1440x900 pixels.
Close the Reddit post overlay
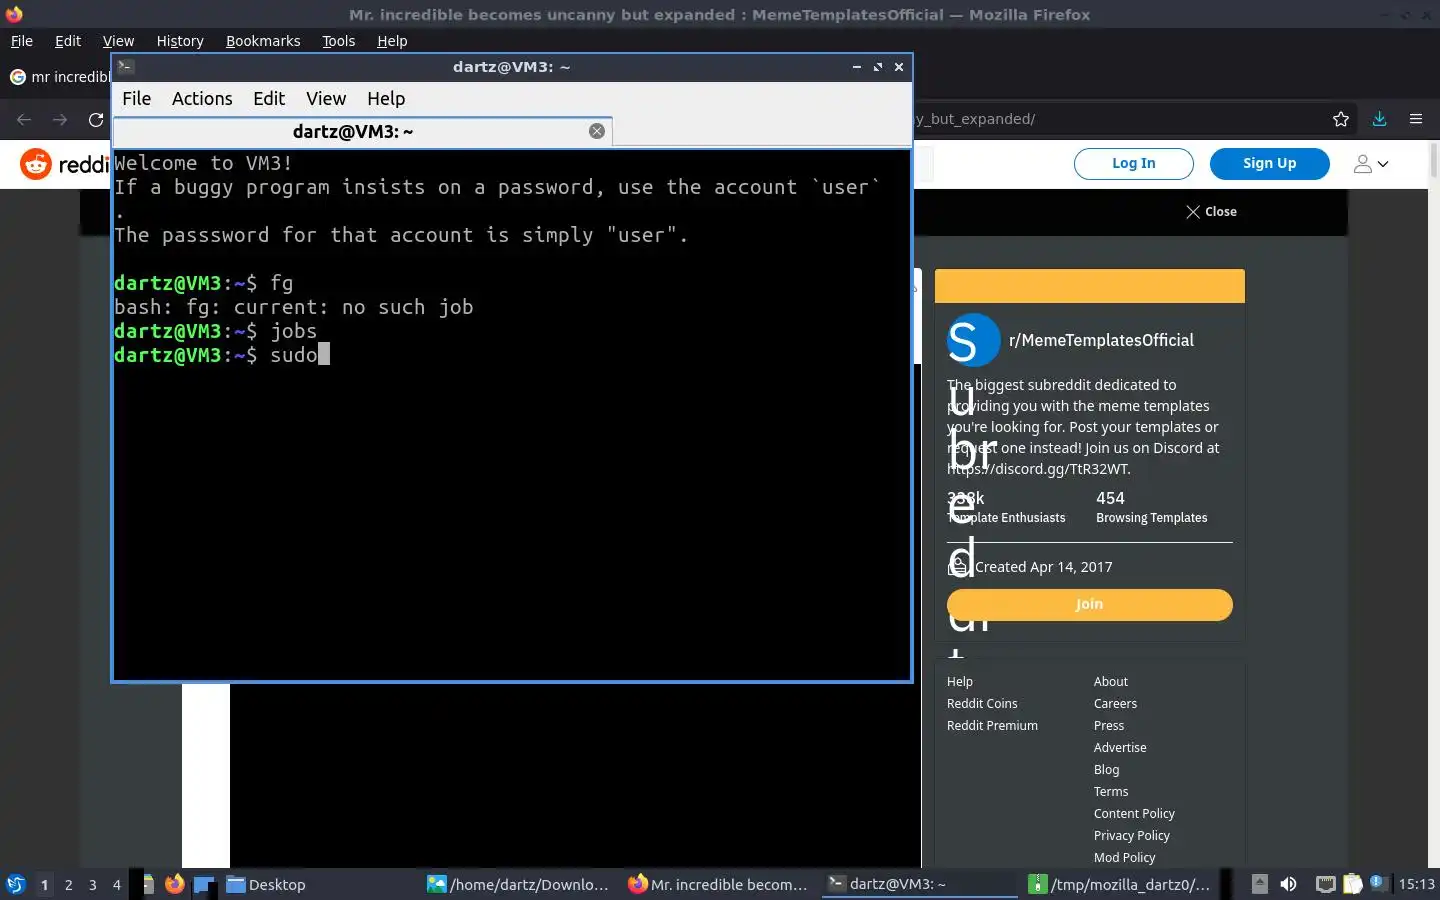[1211, 212]
